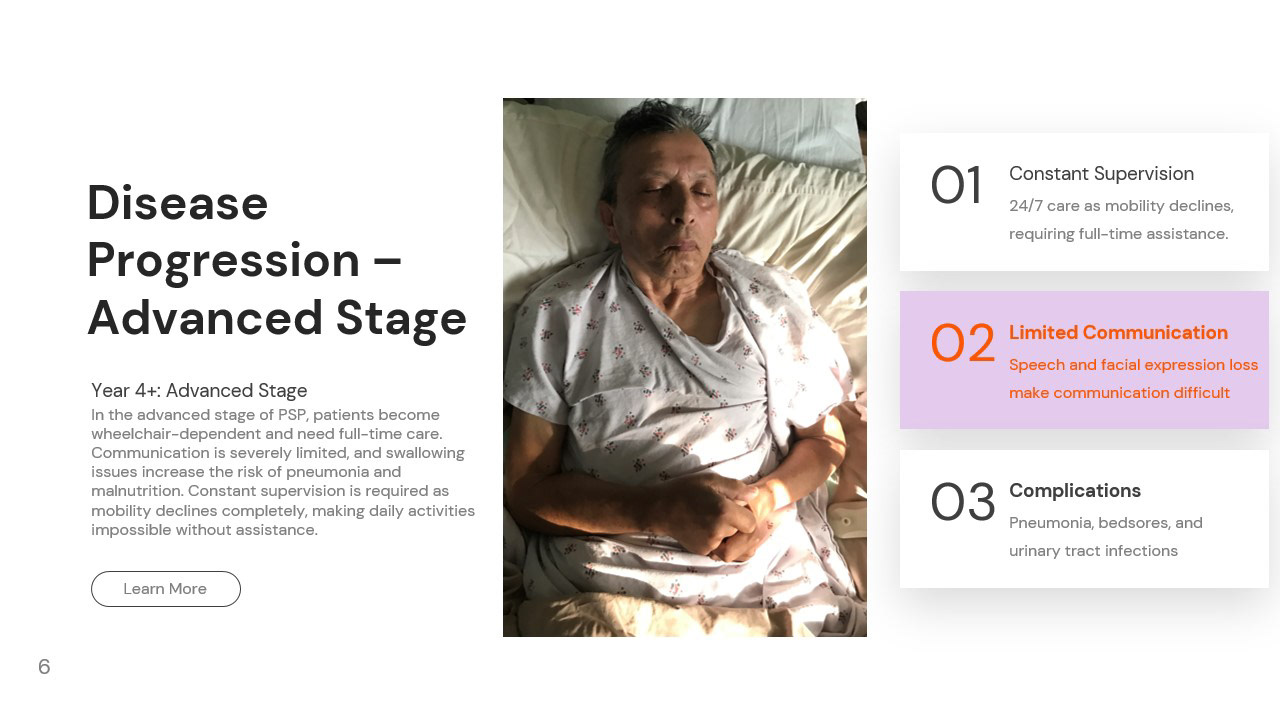This screenshot has width=1280, height=720.
Task: Select the advanced stage PSP description paragraph
Action: [283, 472]
